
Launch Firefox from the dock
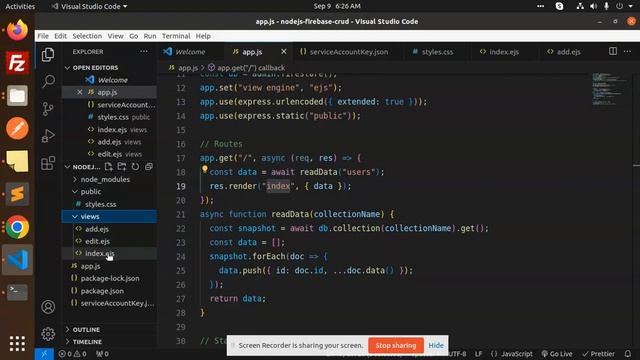coord(17,30)
